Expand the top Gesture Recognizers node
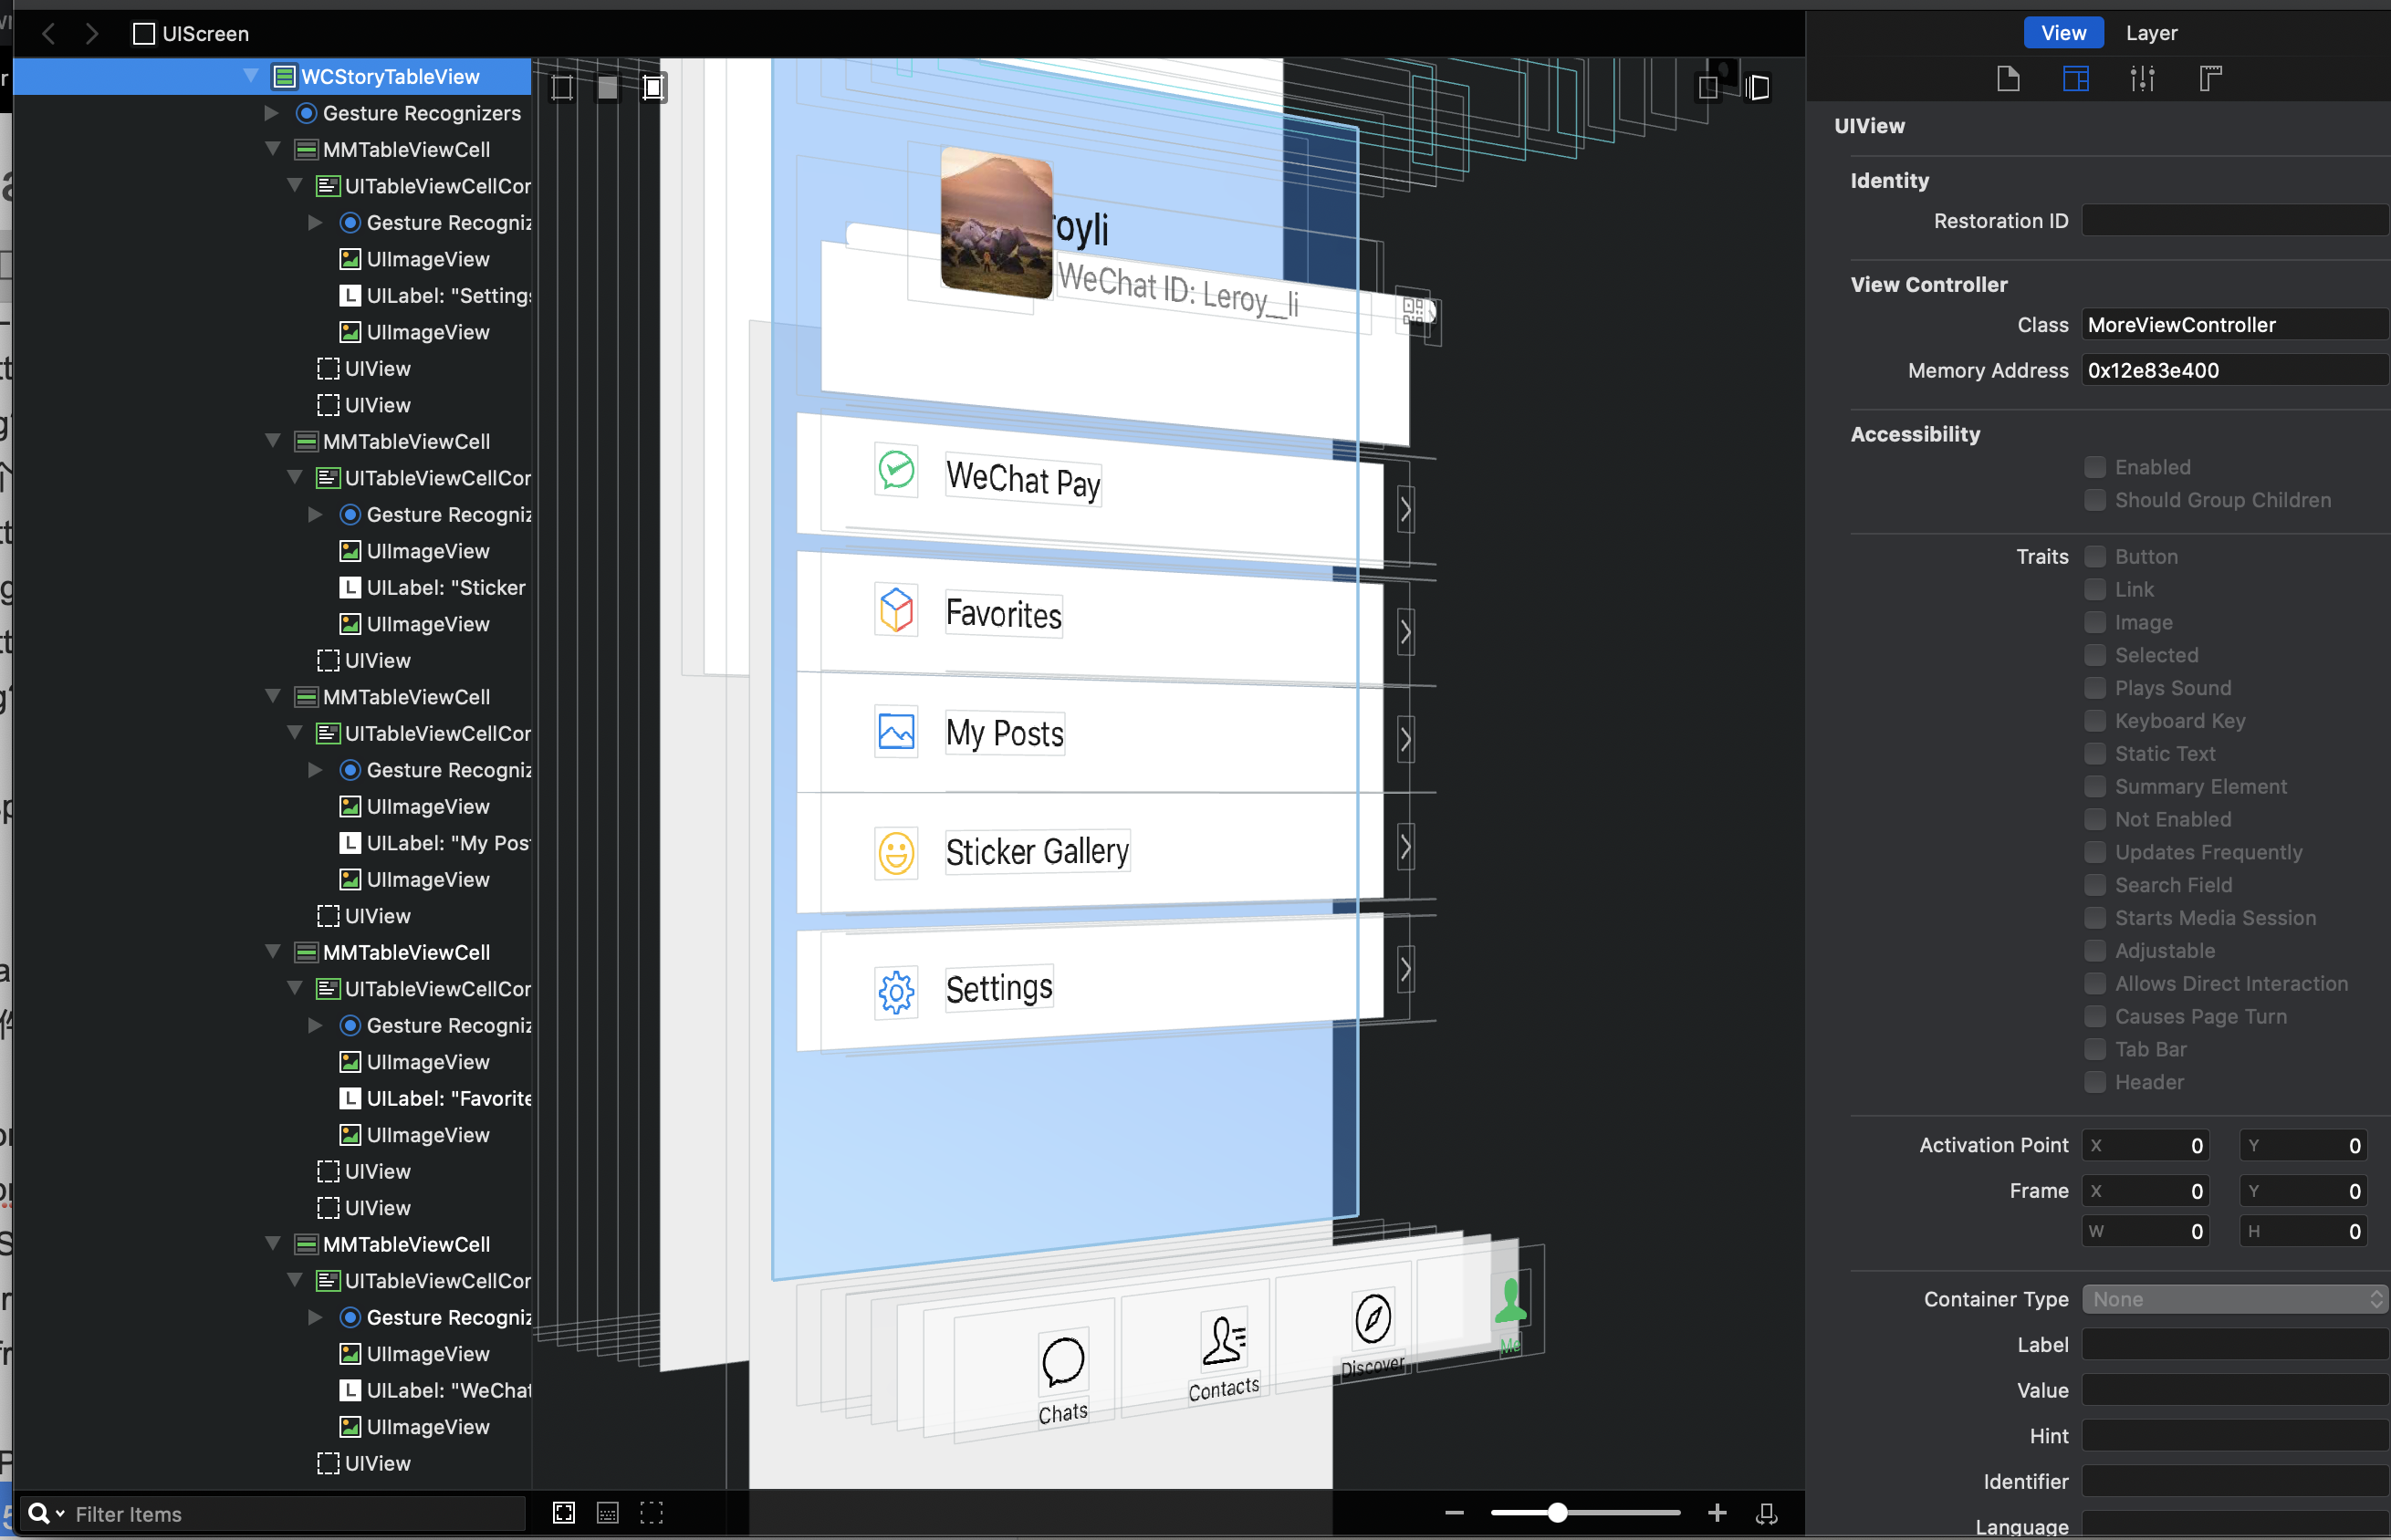Screen dimensions: 2391x1540 [271, 113]
